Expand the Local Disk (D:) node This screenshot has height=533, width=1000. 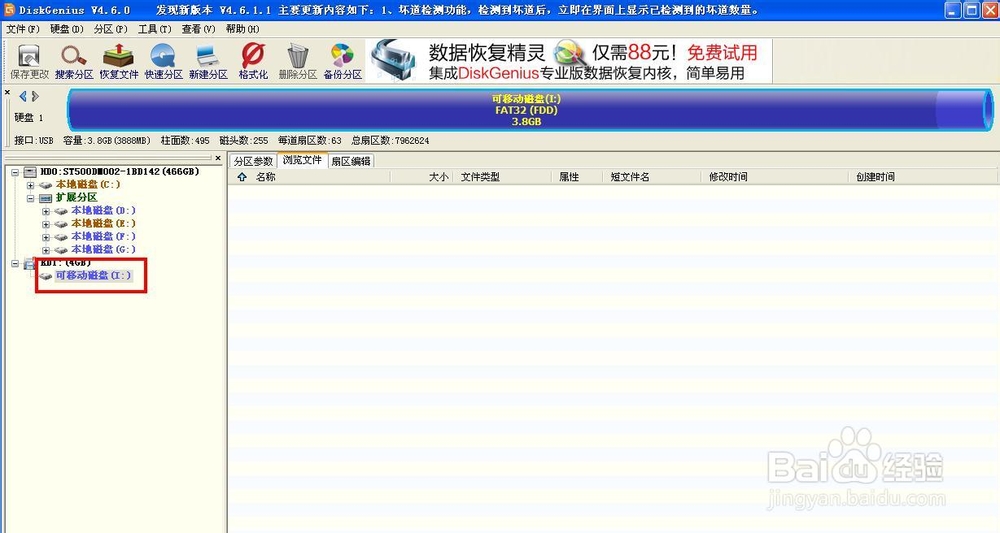point(45,211)
